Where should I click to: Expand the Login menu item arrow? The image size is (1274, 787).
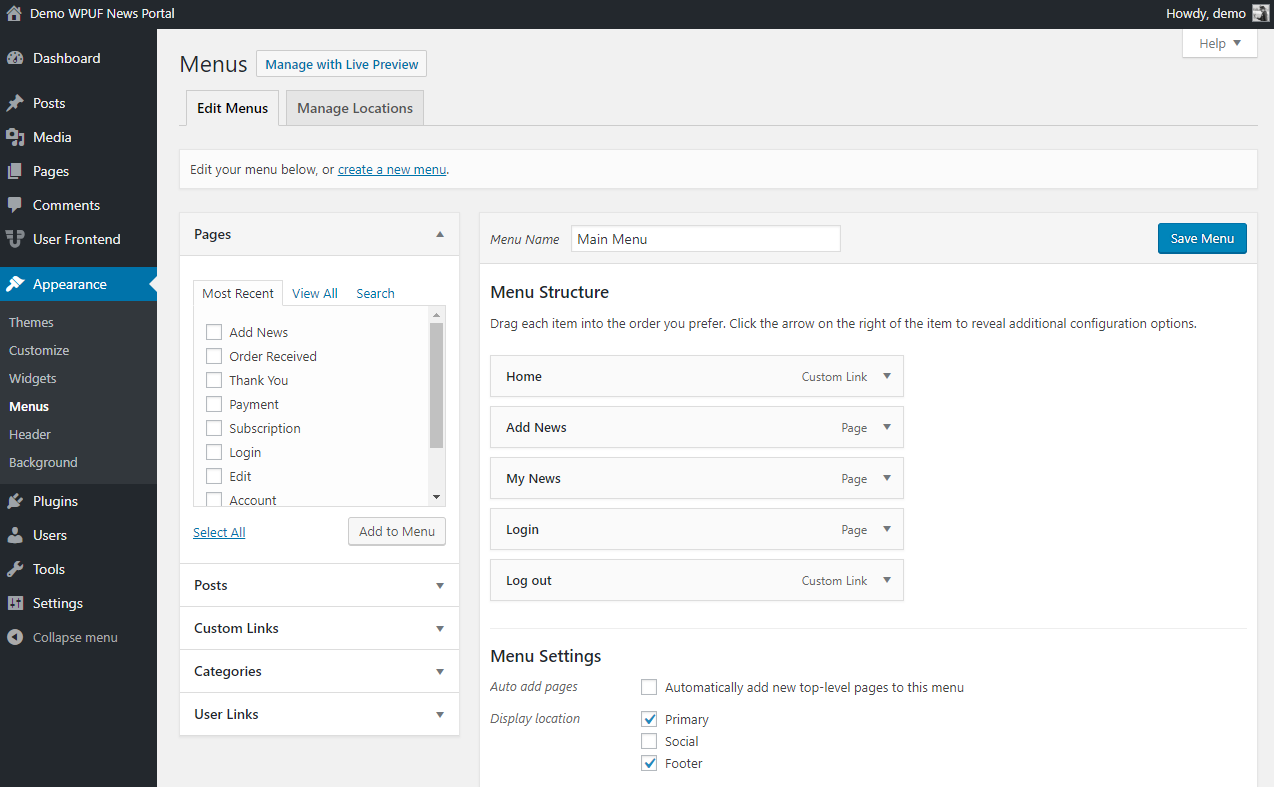tap(886, 529)
